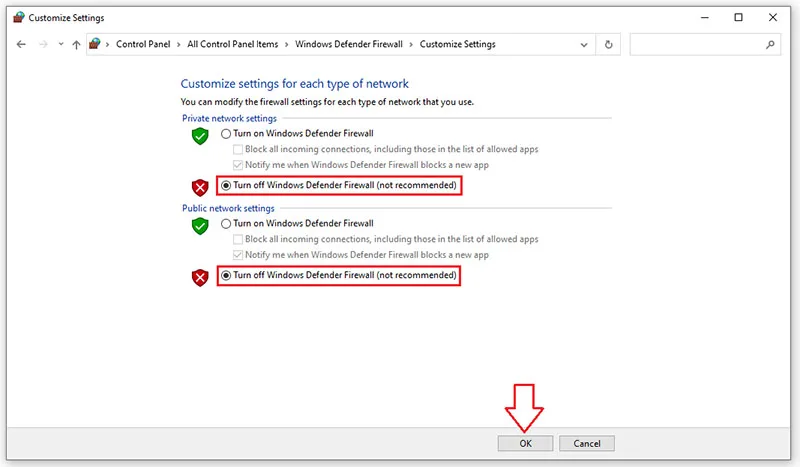Check Block all incoming connections under Private
The height and width of the screenshot is (467, 800).
[238, 150]
